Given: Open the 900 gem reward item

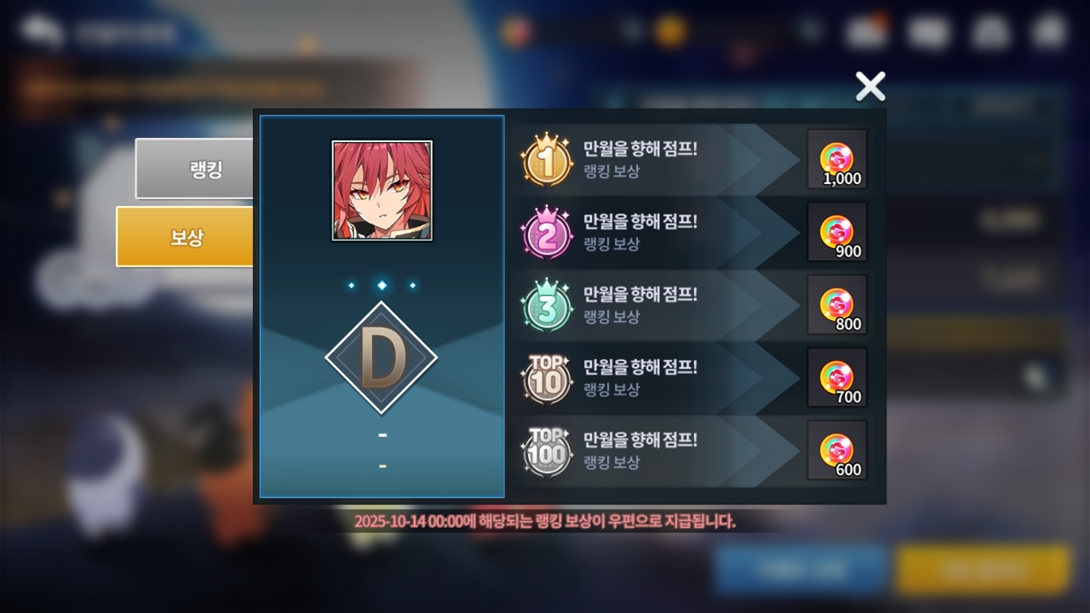Looking at the screenshot, I should click(x=837, y=232).
